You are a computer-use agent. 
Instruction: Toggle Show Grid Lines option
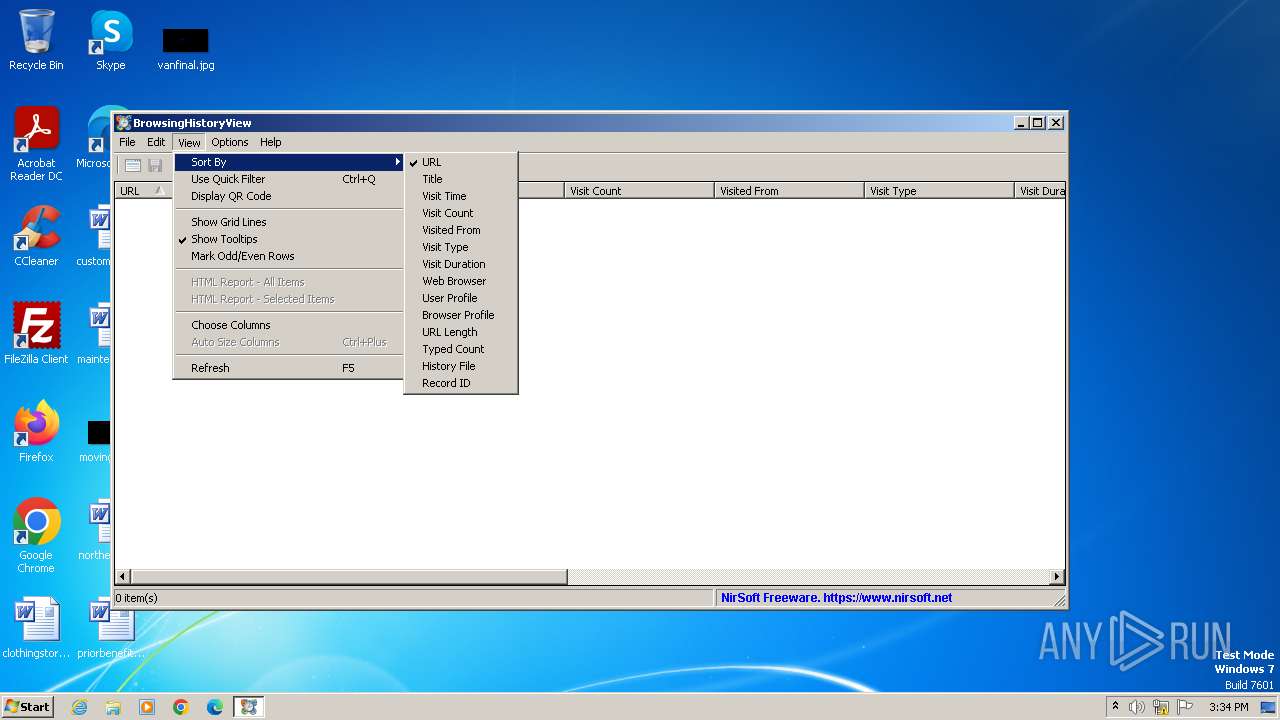[x=289, y=222]
